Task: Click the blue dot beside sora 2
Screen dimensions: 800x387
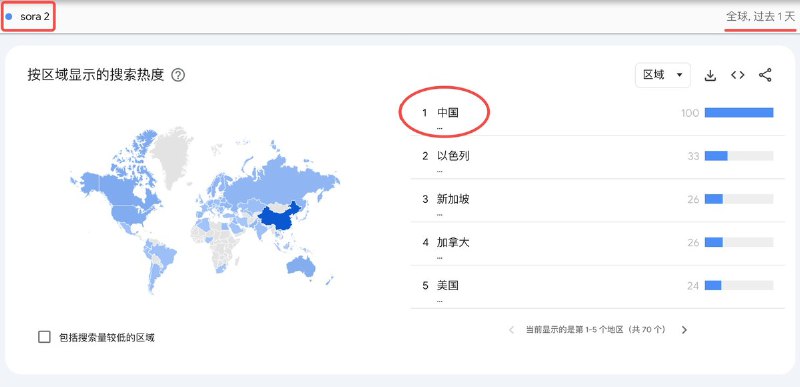Action: [9, 17]
